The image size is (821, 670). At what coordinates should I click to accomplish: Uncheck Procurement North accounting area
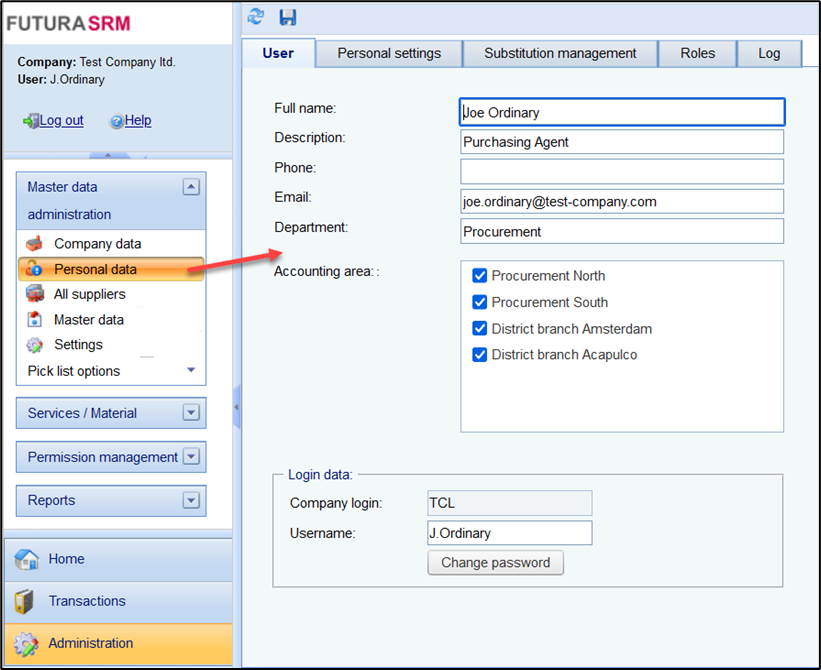coord(479,276)
